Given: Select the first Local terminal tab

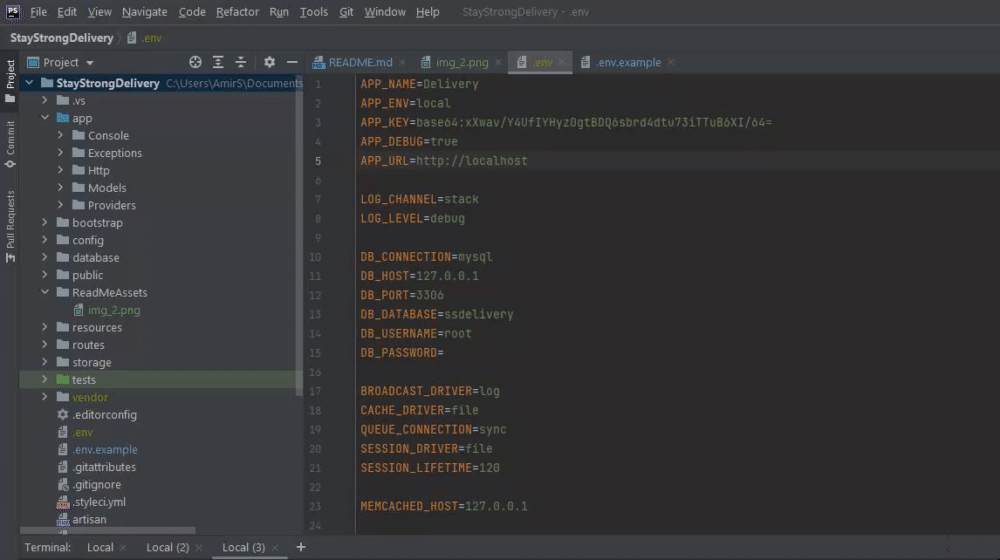Looking at the screenshot, I should pos(100,548).
